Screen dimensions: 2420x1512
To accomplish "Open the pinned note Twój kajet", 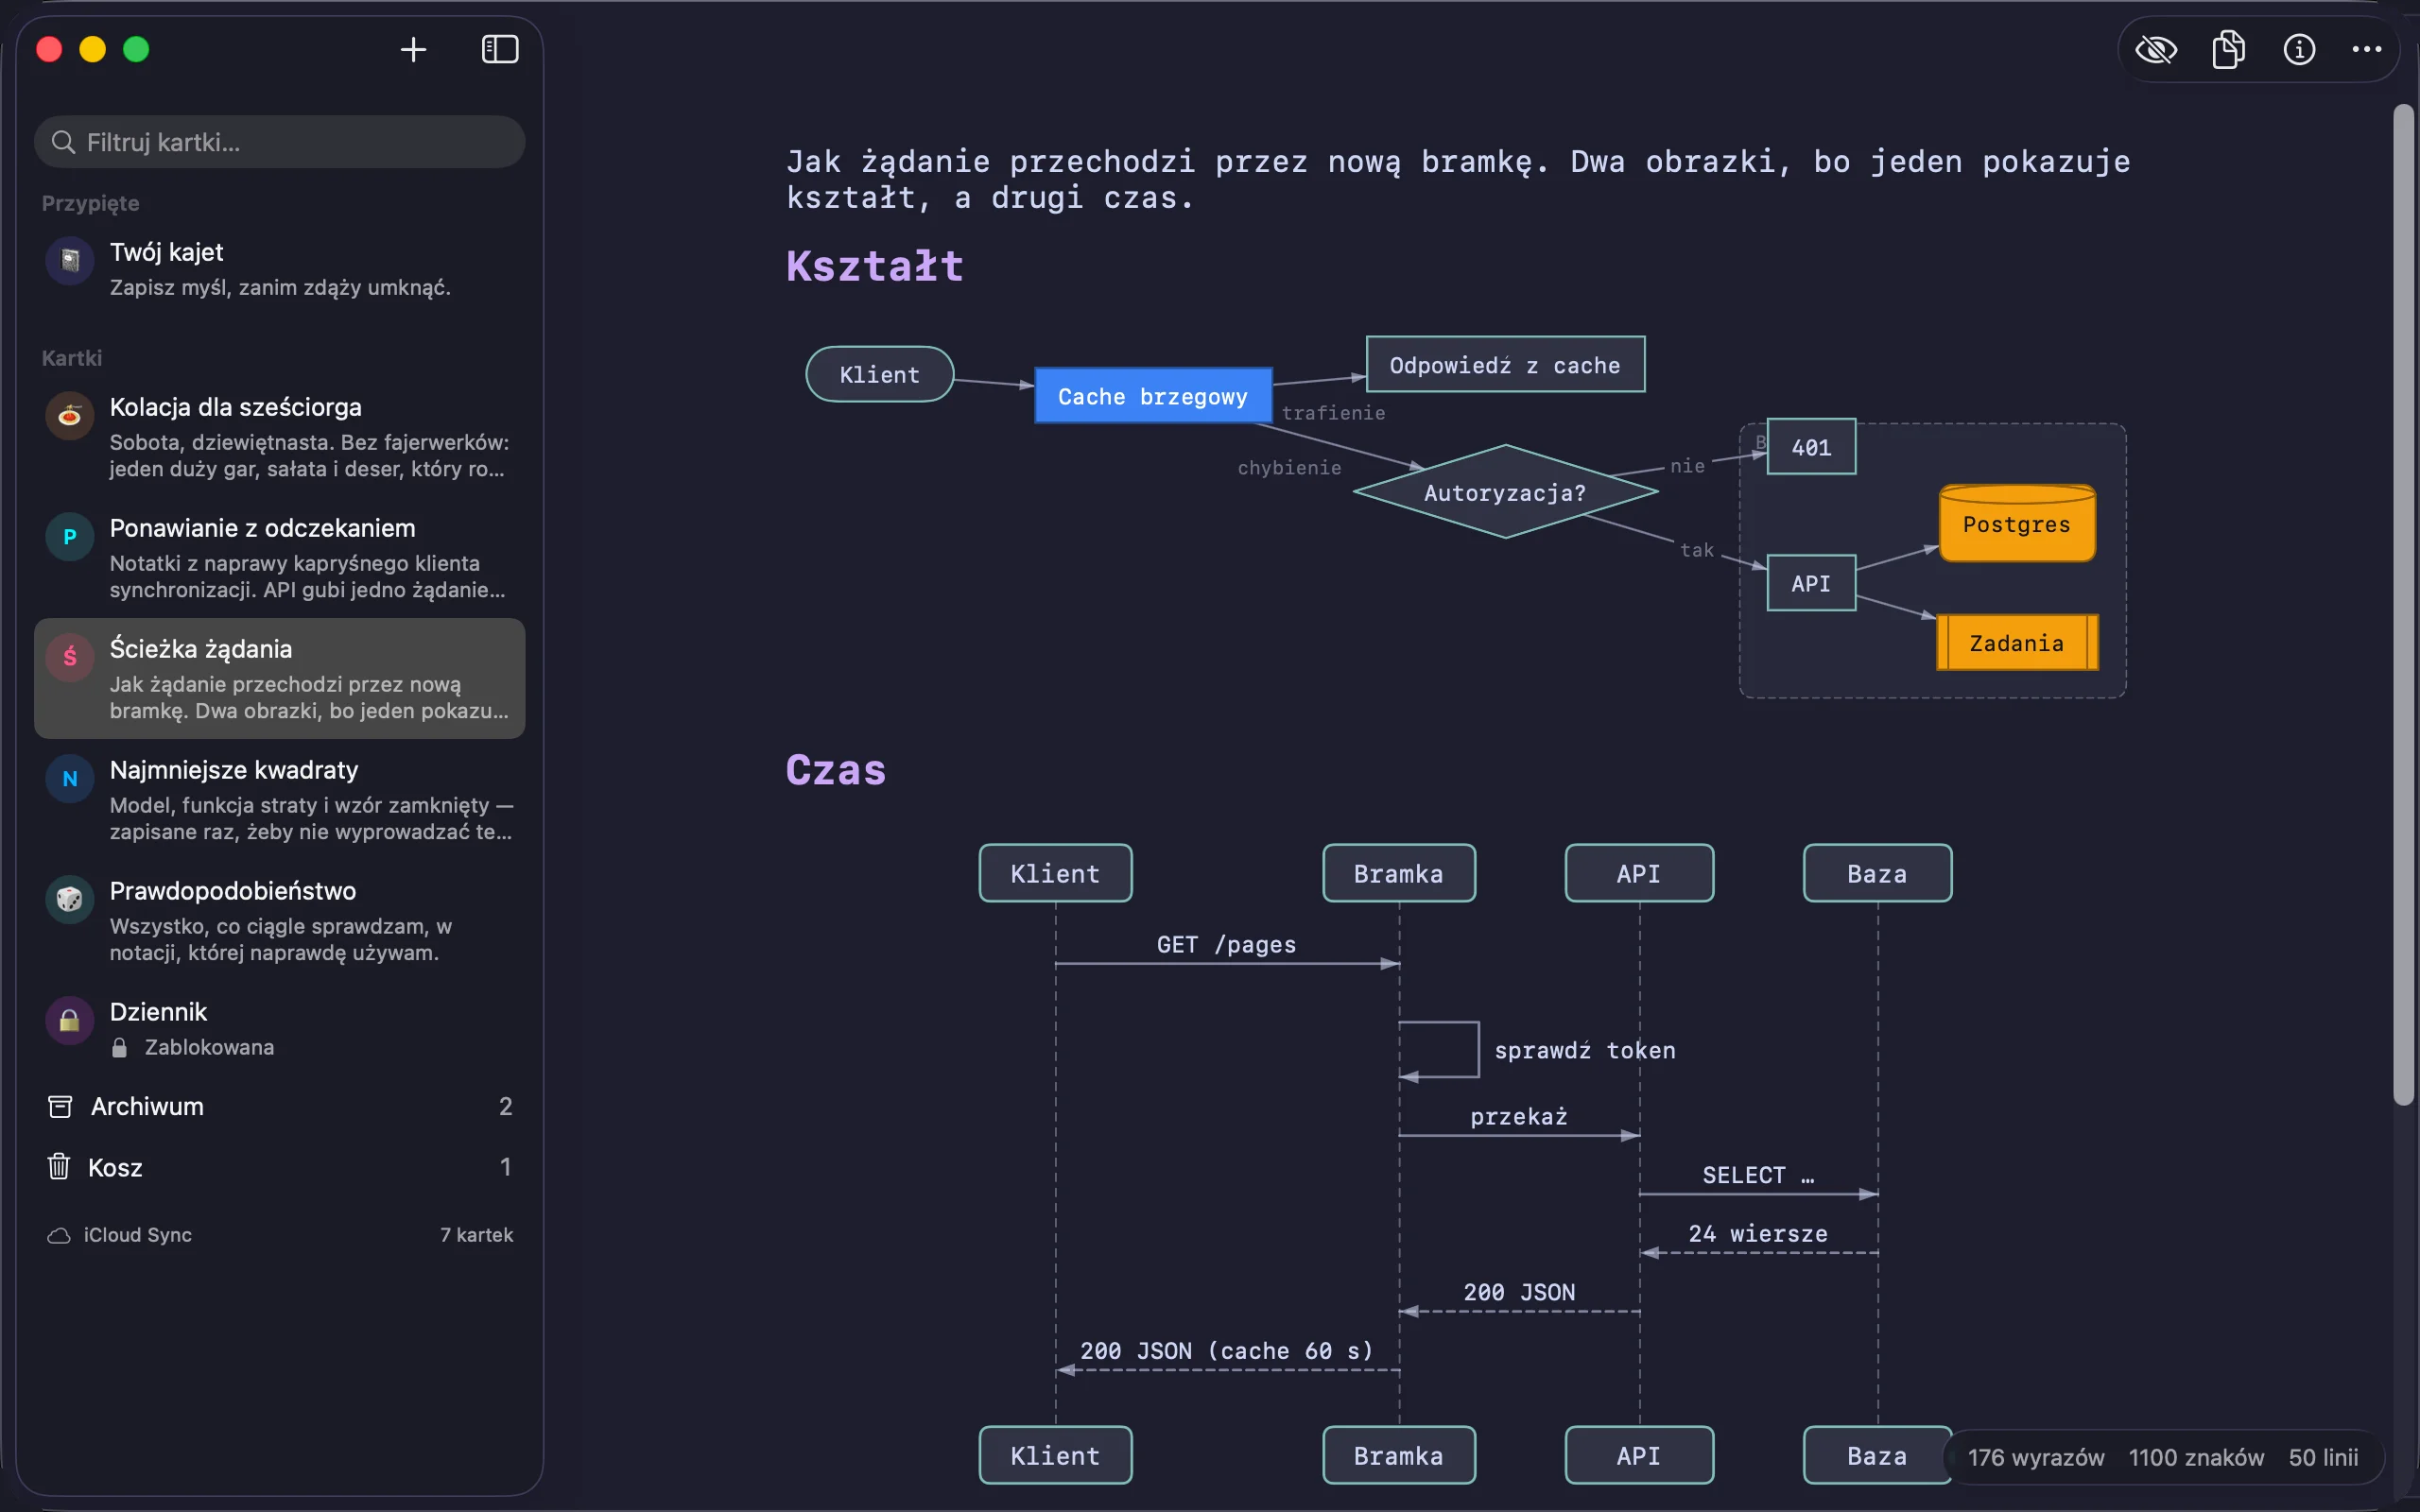I will pyautogui.click(x=279, y=268).
